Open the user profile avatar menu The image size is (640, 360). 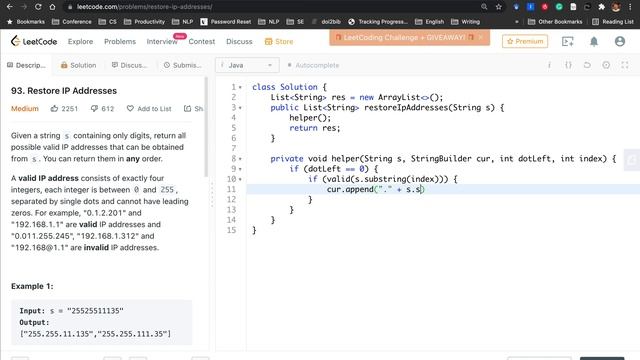pyautogui.click(x=620, y=41)
